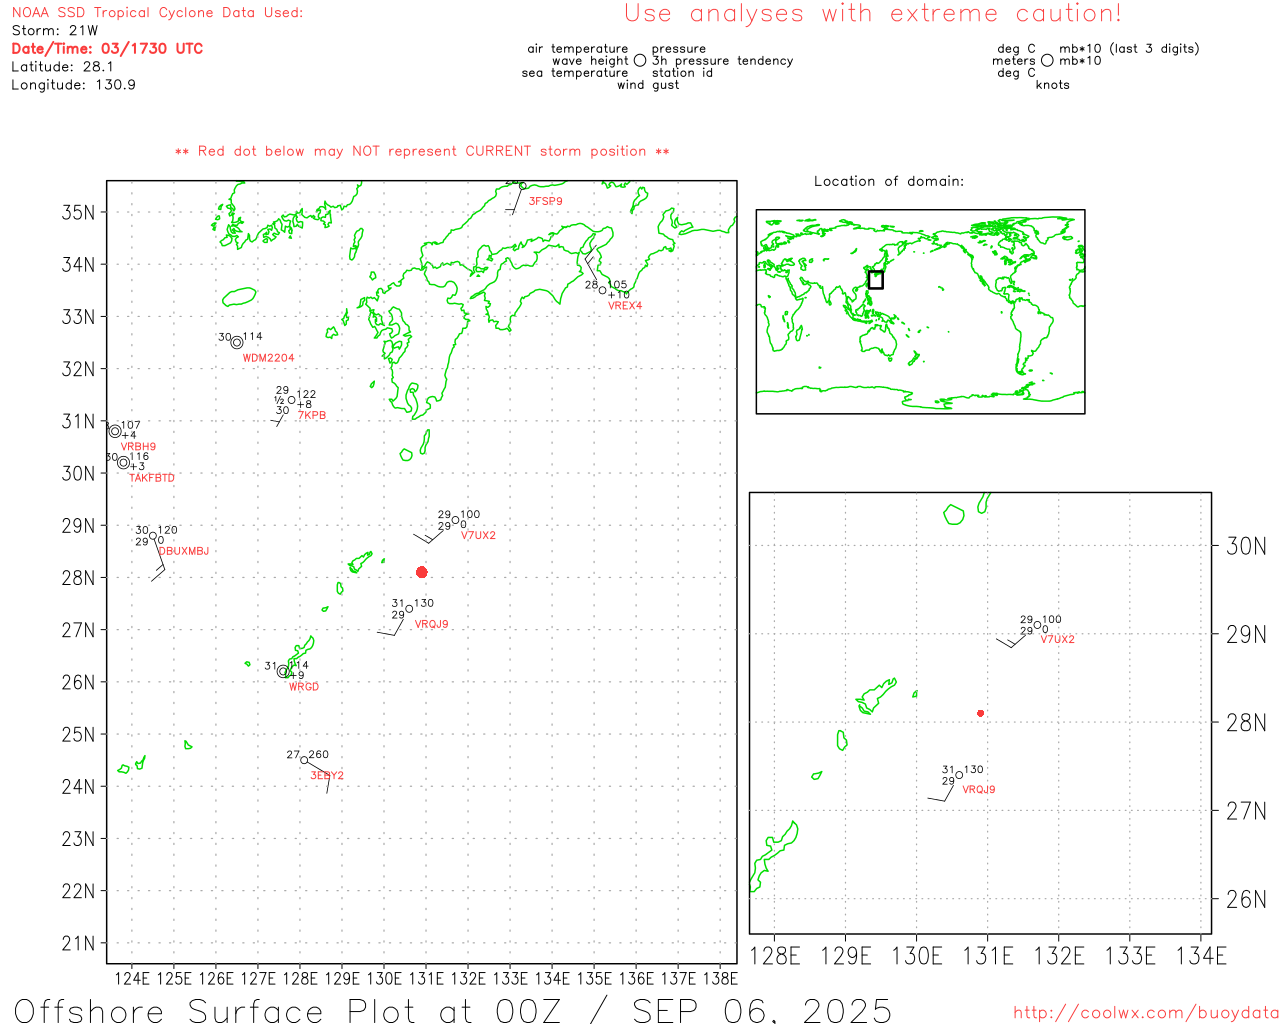The image size is (1280, 1024).
Task: Select V7UX2 label in zoomed inset map
Action: 1058,640
